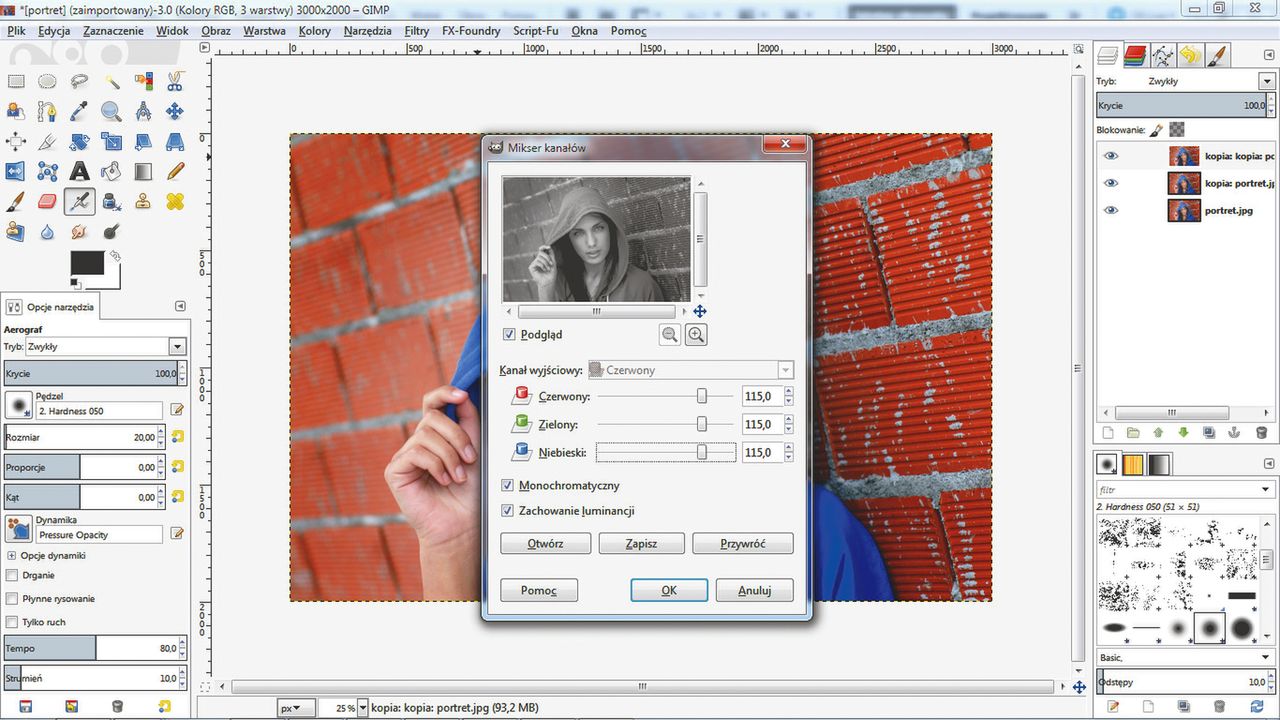The image size is (1280, 720).
Task: Select the Scissors Select tool
Action: 175,82
